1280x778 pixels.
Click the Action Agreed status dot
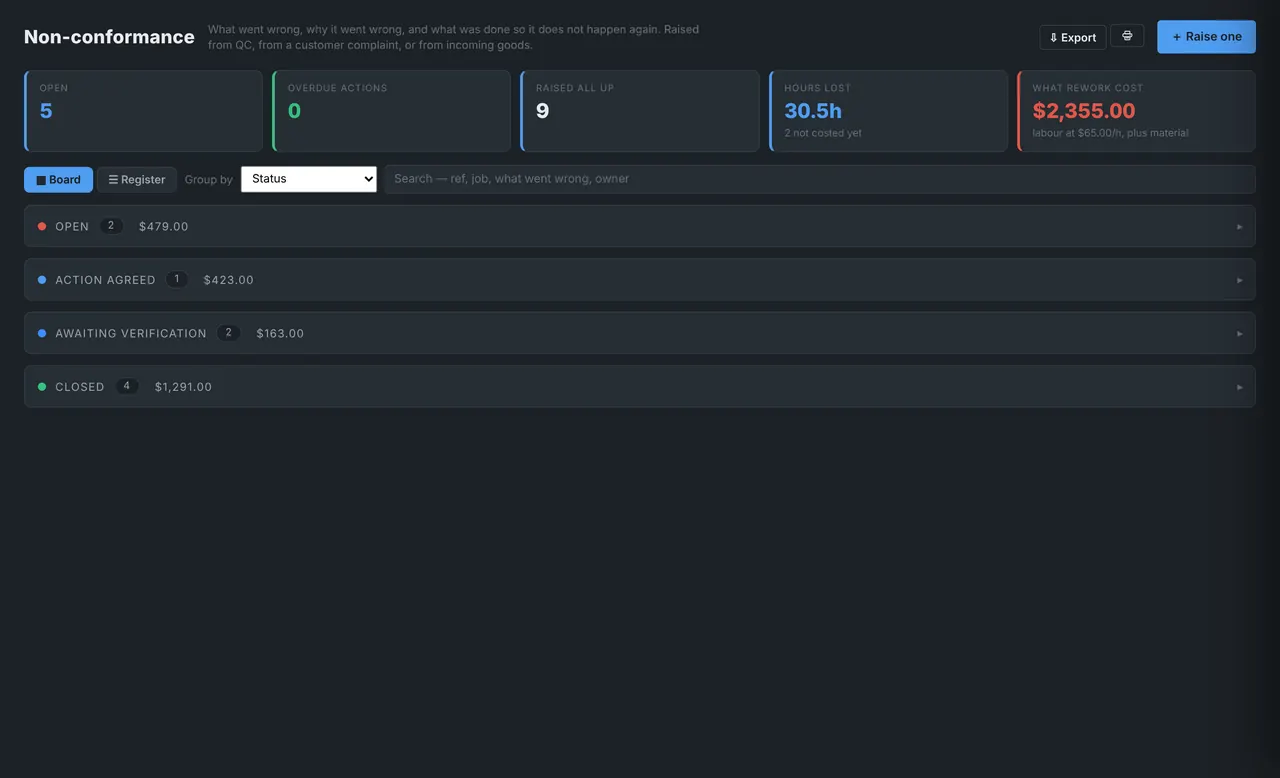pyautogui.click(x=42, y=280)
